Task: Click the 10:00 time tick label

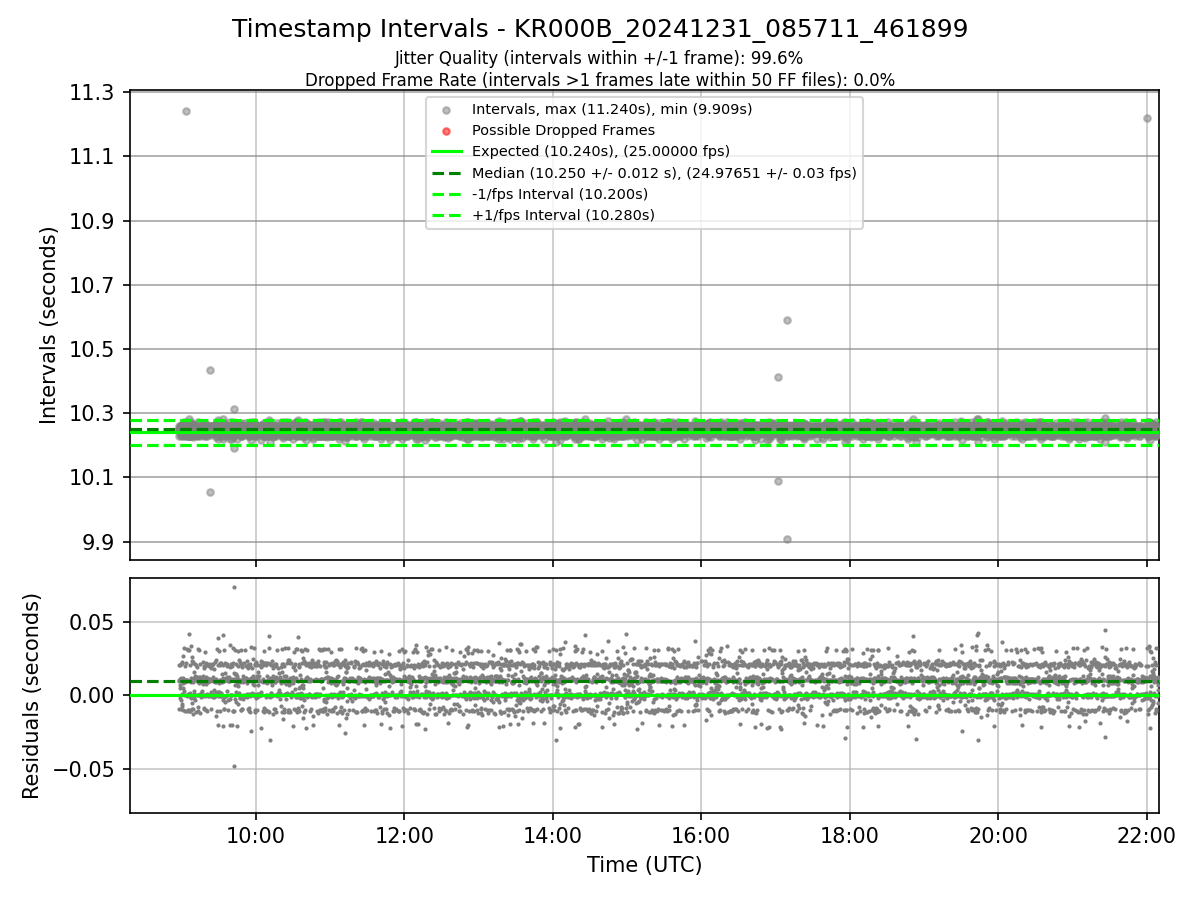Action: tap(256, 834)
